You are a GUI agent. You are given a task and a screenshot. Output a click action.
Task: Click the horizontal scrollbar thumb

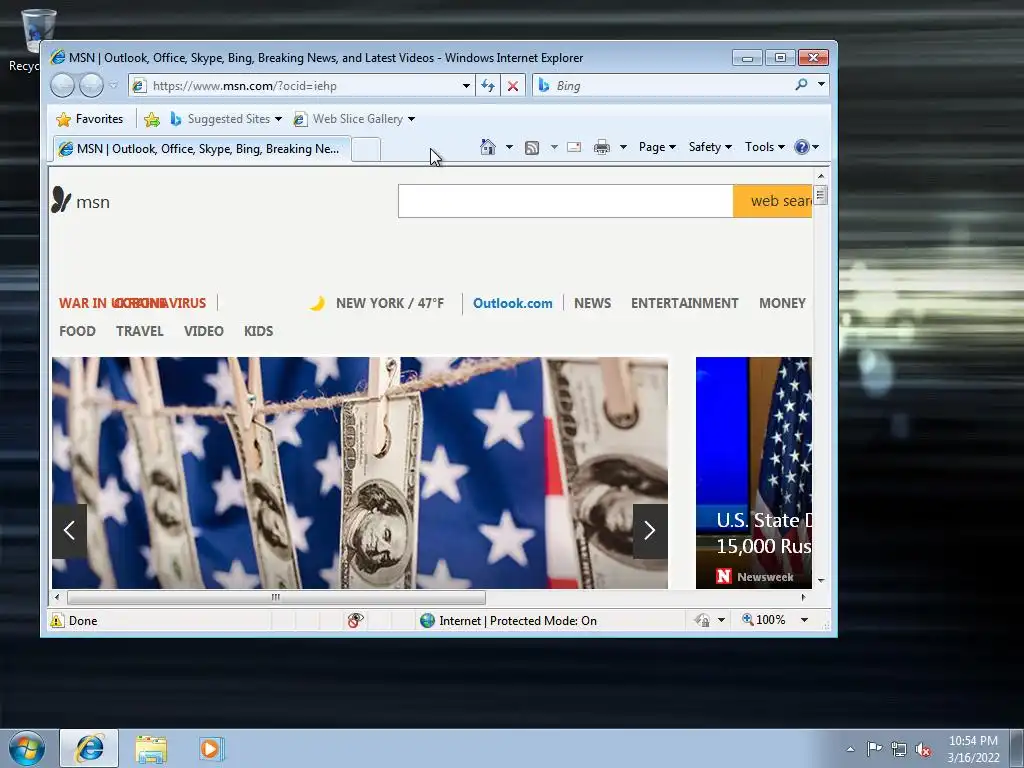[276, 597]
